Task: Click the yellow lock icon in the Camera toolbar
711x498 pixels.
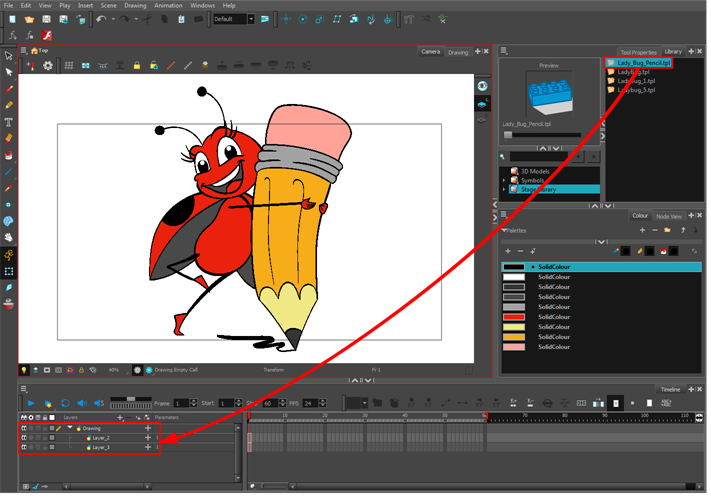Action: point(137,66)
